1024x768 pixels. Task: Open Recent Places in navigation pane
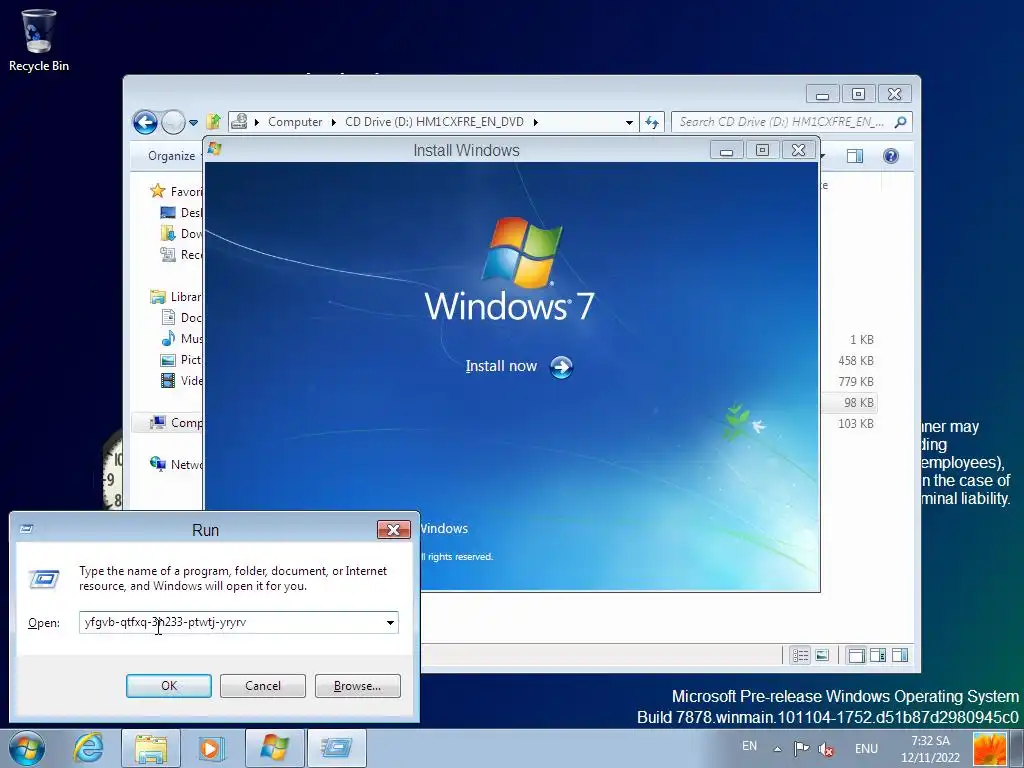[x=181, y=254]
